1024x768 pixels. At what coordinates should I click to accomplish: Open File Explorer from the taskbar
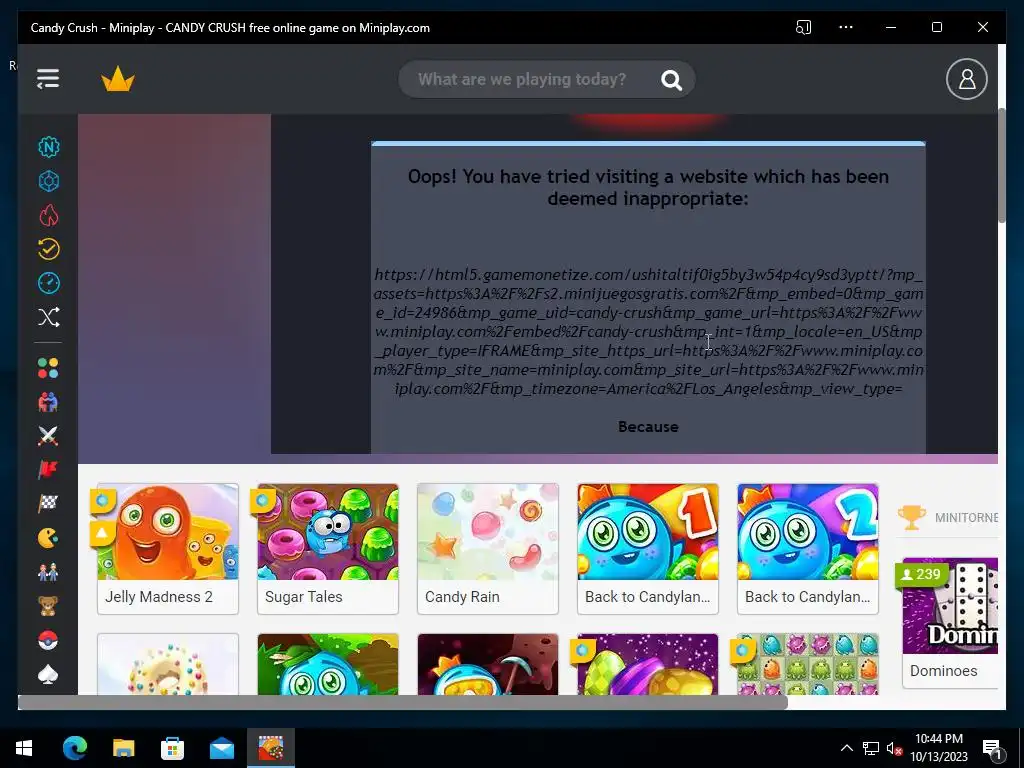pyautogui.click(x=123, y=748)
